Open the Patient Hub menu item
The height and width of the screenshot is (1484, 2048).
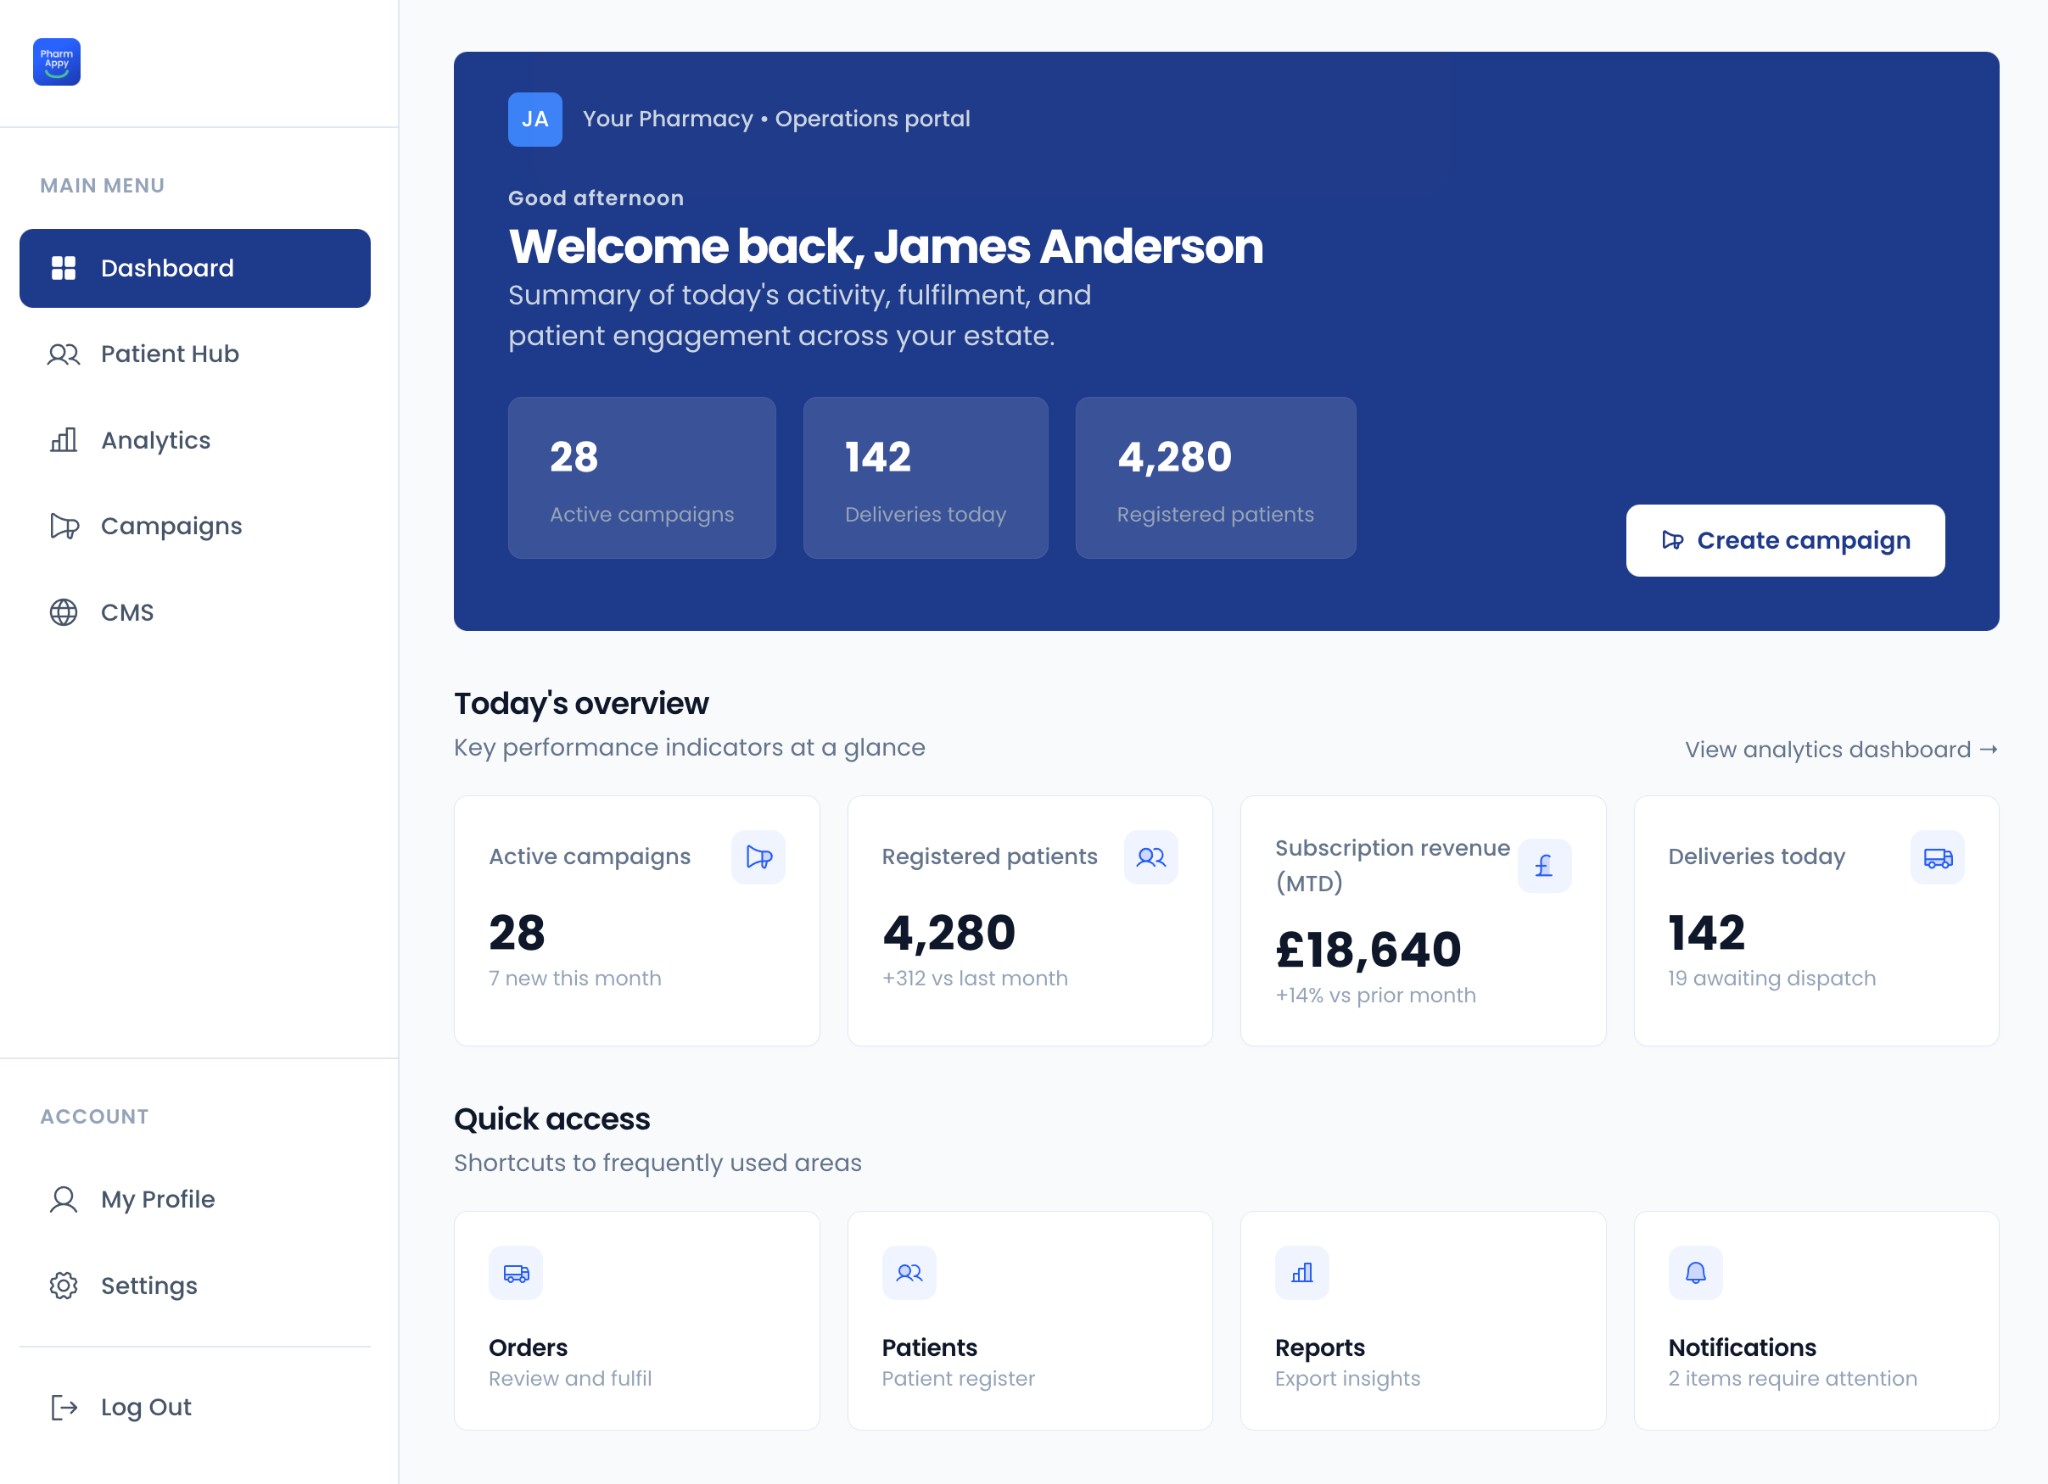[169, 353]
